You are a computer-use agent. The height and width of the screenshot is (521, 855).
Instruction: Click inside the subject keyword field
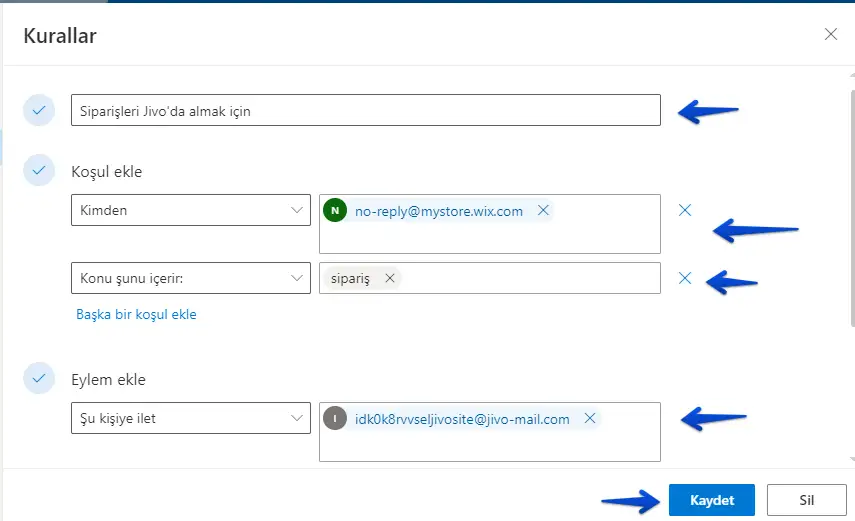[x=530, y=279]
